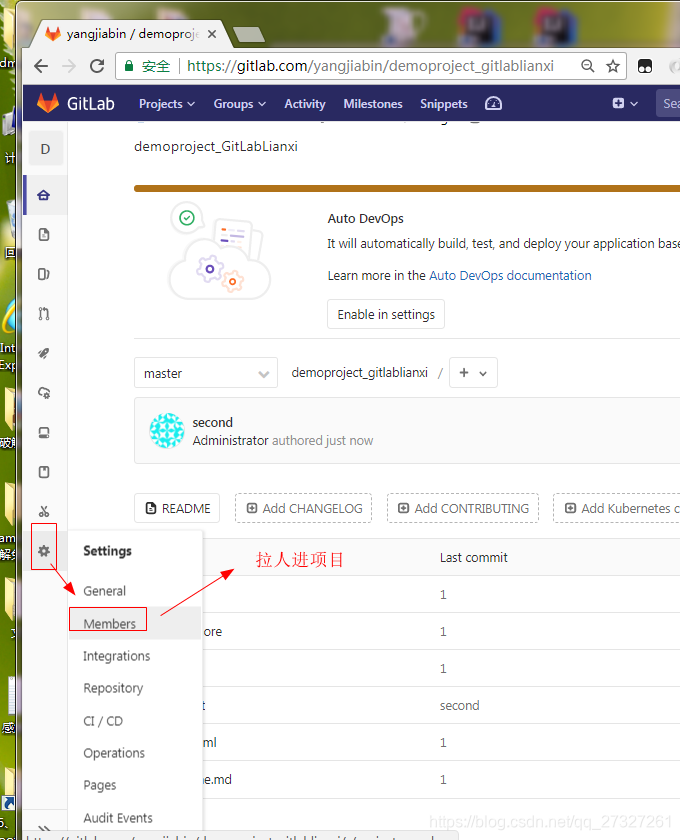Viewport: 680px width, 840px height.
Task: Open the CI/CD rocket sidebar icon
Action: tap(44, 354)
